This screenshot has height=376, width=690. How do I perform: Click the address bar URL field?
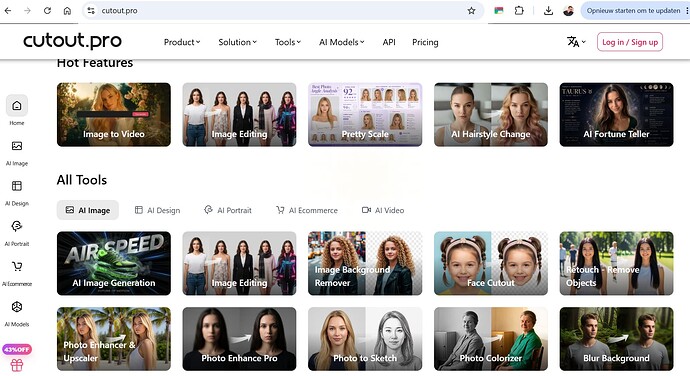pos(282,11)
